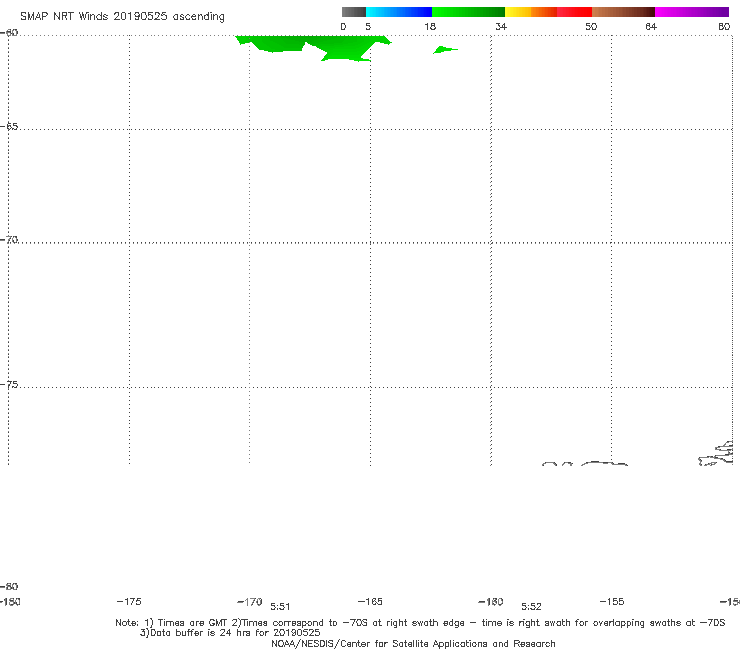740x650 pixels.
Task: Click the color bar label "18"
Action: click(x=430, y=26)
